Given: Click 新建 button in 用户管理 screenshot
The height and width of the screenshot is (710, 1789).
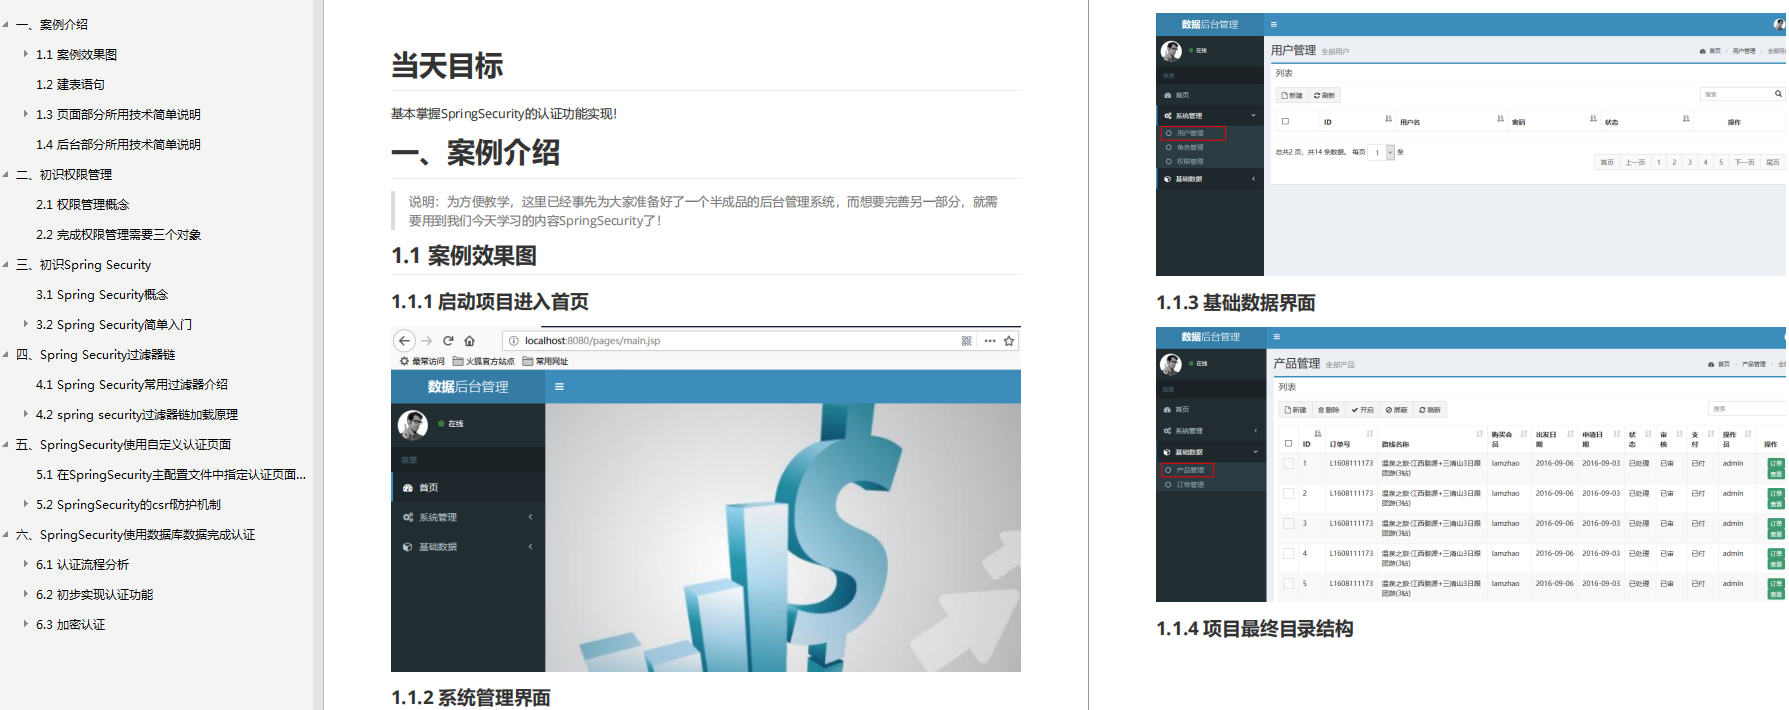Looking at the screenshot, I should tap(1293, 95).
